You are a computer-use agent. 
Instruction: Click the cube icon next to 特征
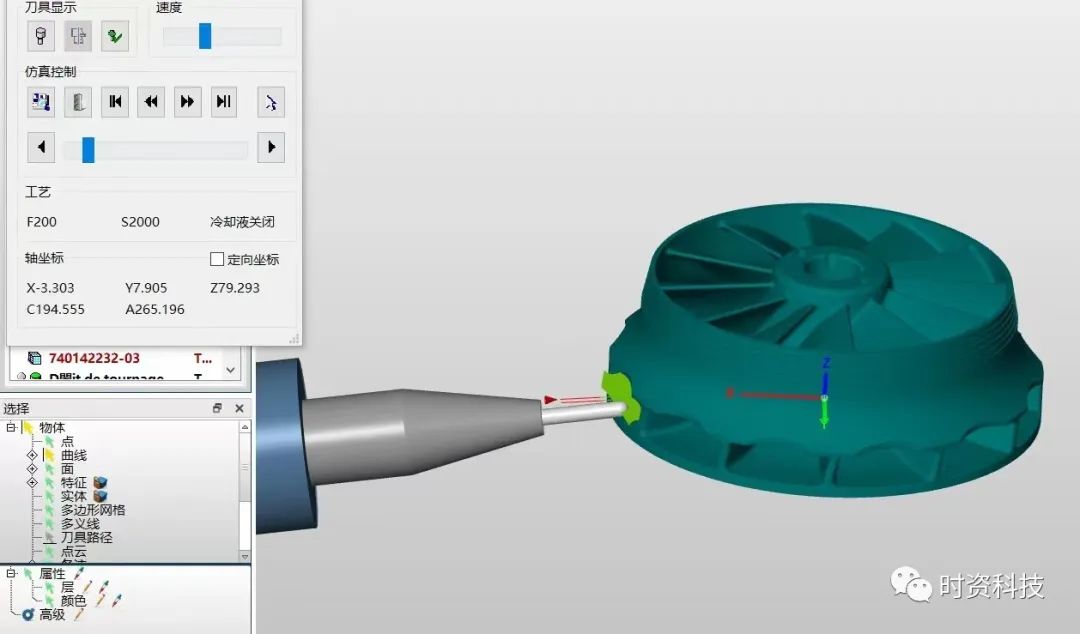pyautogui.click(x=101, y=482)
